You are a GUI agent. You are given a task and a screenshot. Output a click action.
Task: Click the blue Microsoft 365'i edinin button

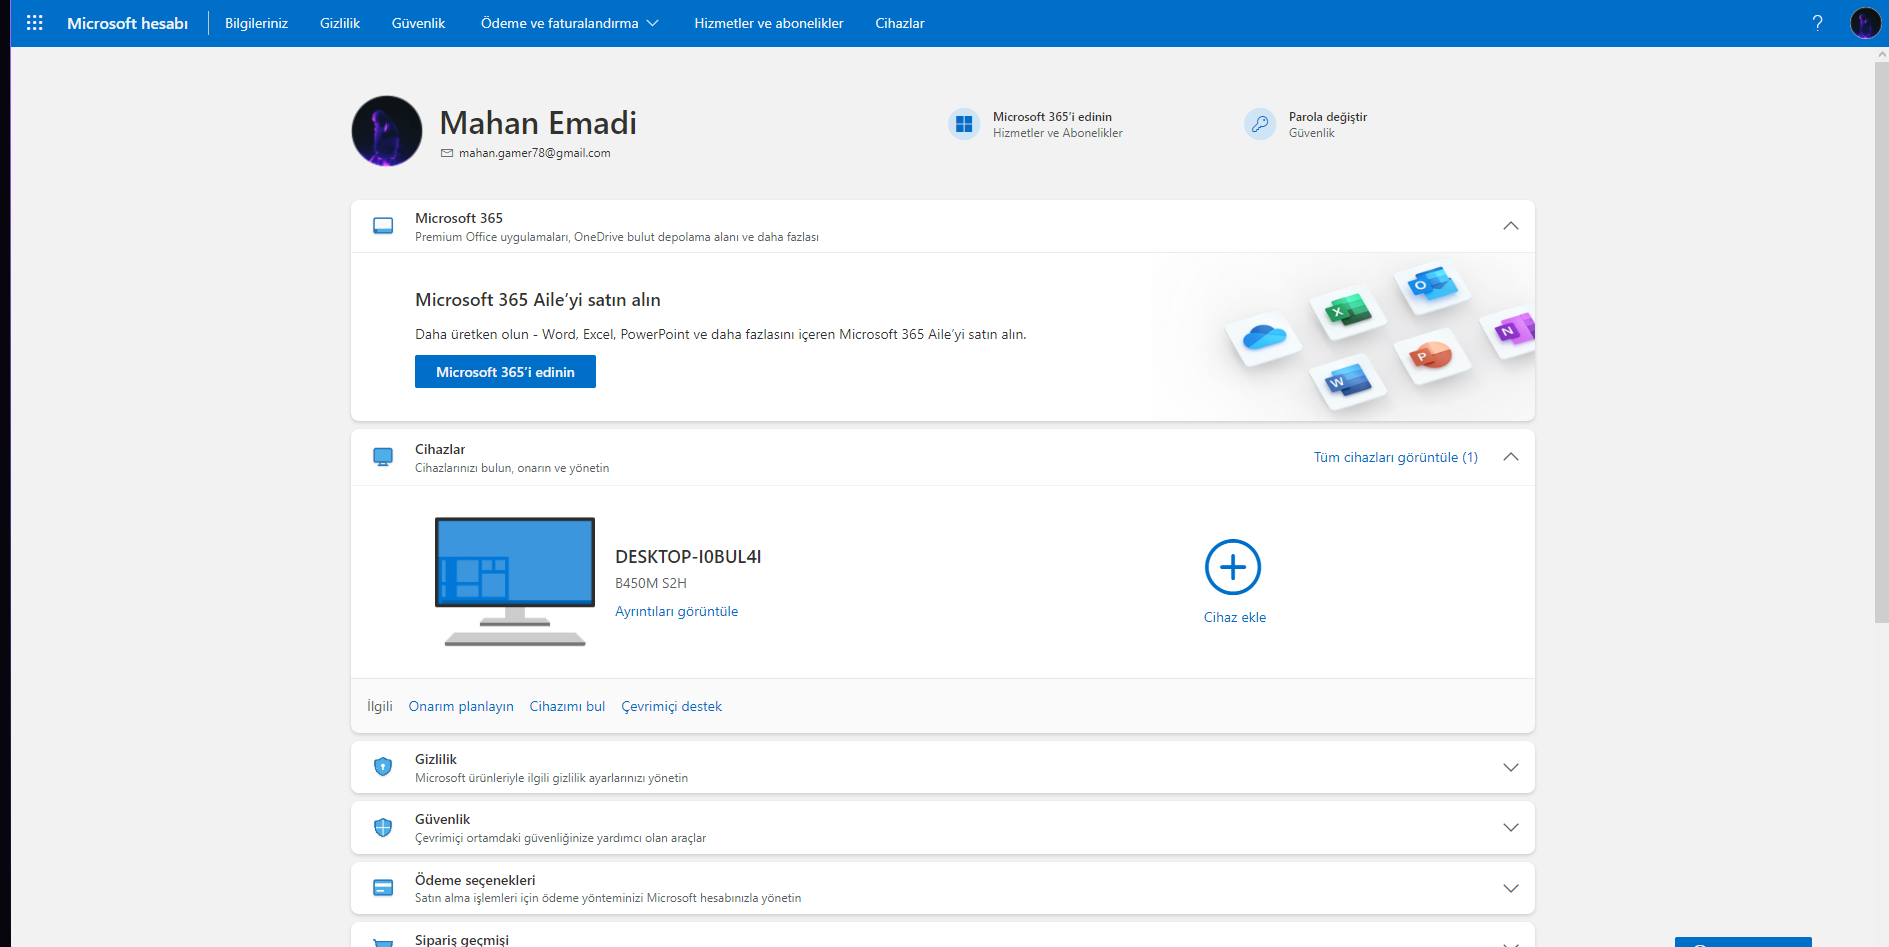(x=505, y=372)
